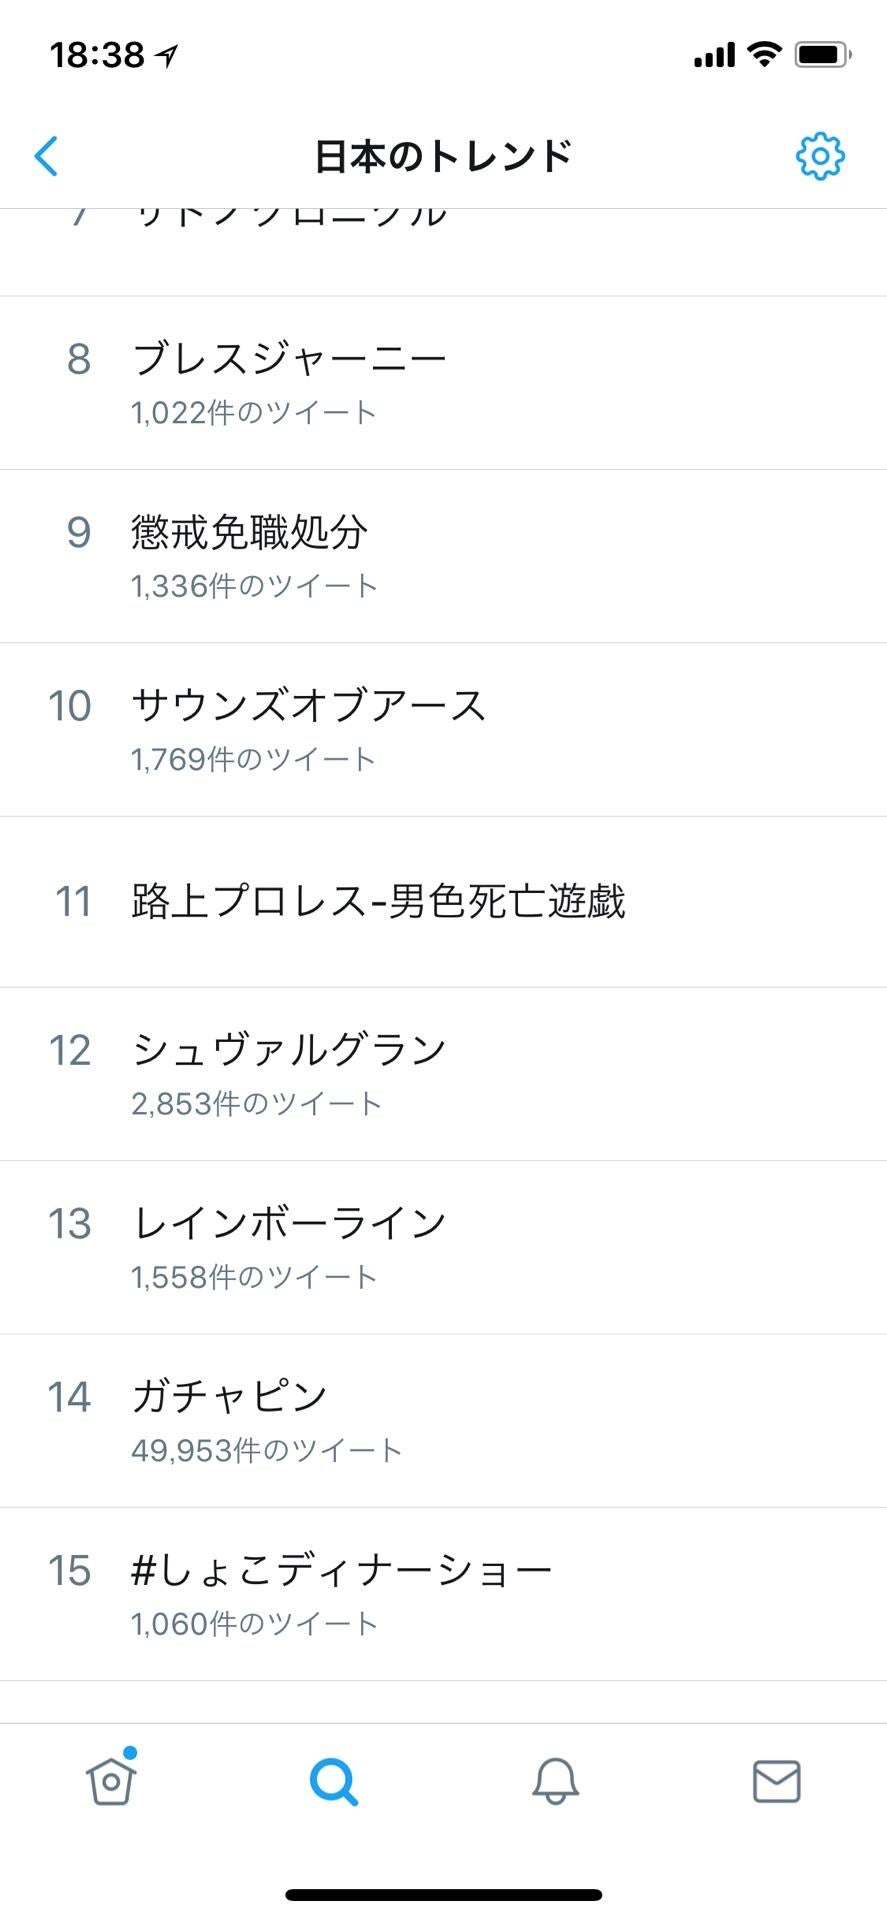Viewport: 887px width, 1920px height.
Task: Tap the 日本のトレンド page title
Action: tap(443, 156)
